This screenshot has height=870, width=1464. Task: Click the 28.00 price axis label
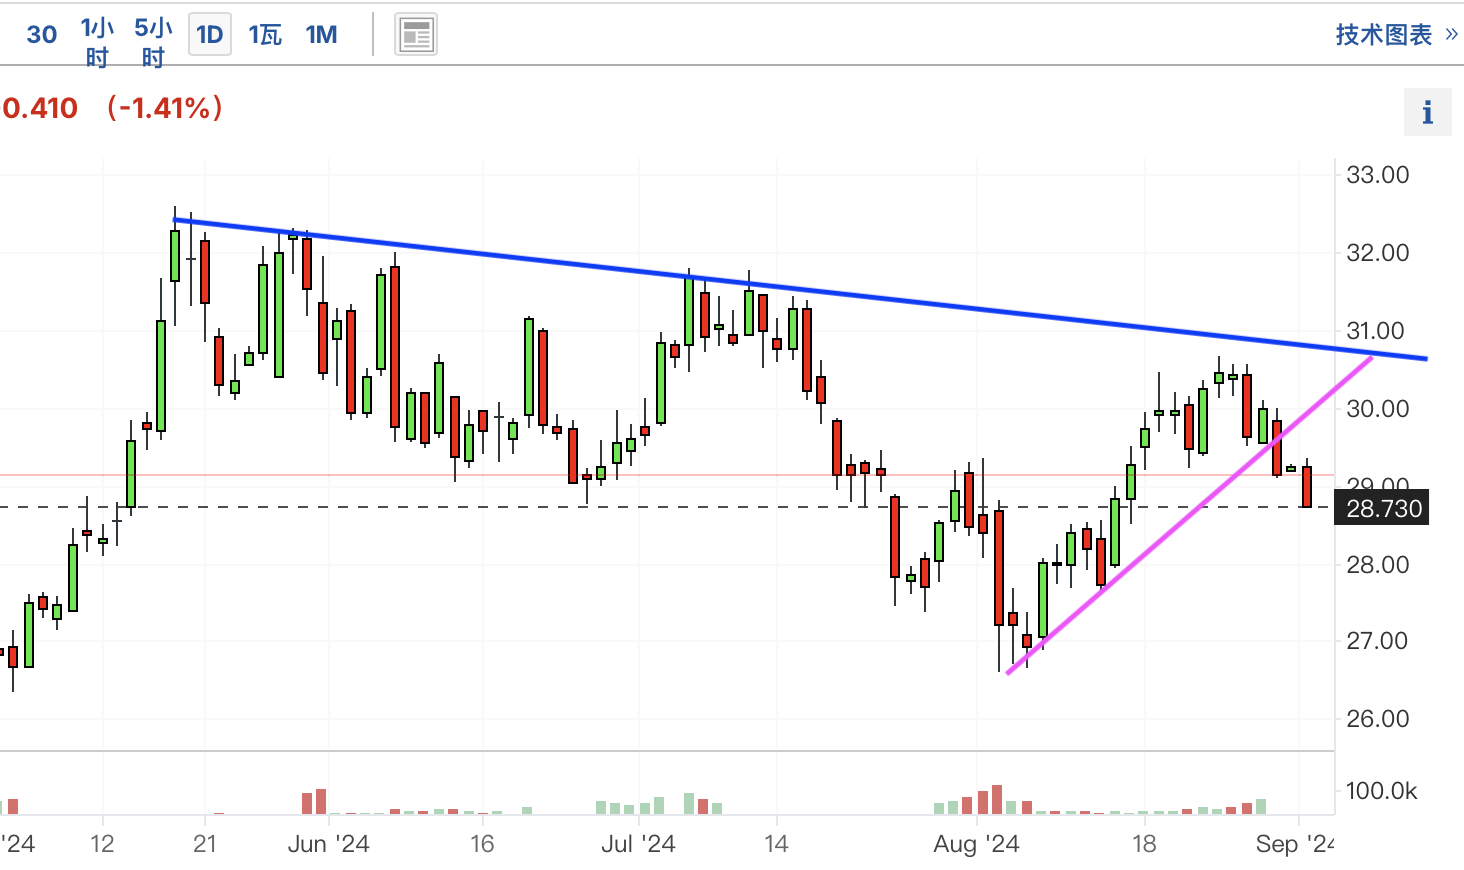pos(1377,565)
